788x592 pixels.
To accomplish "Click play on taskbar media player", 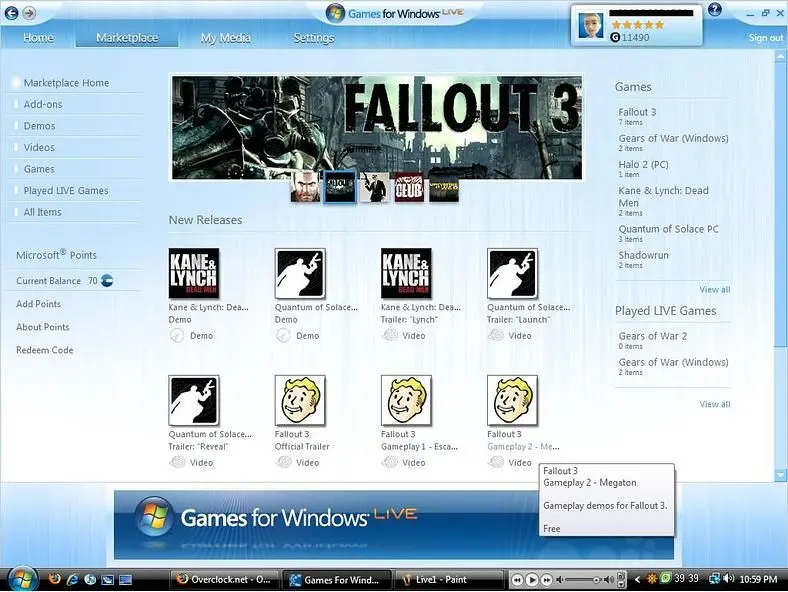I will (532, 580).
